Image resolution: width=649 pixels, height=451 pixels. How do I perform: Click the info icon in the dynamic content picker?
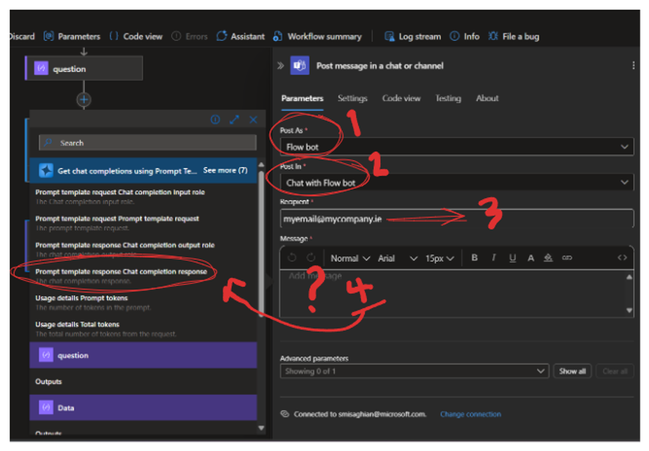pyautogui.click(x=215, y=120)
